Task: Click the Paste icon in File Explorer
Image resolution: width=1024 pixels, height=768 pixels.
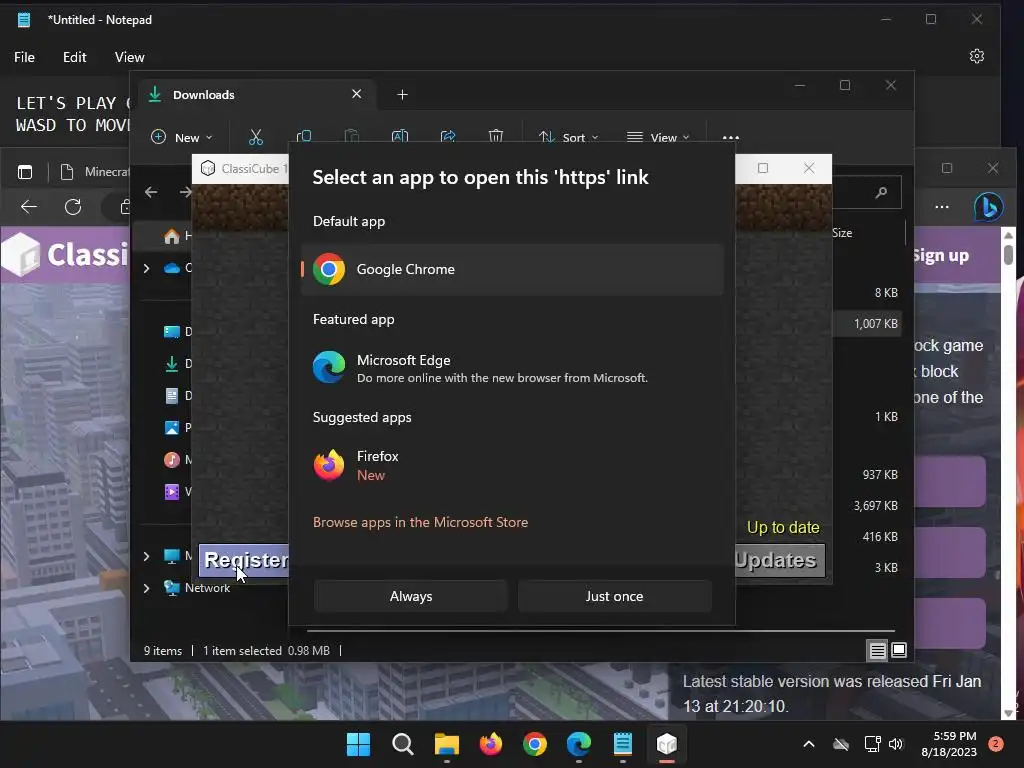Action: point(351,137)
